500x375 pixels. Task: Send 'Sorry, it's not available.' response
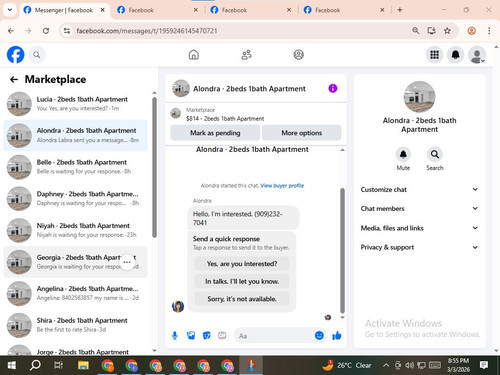(242, 299)
